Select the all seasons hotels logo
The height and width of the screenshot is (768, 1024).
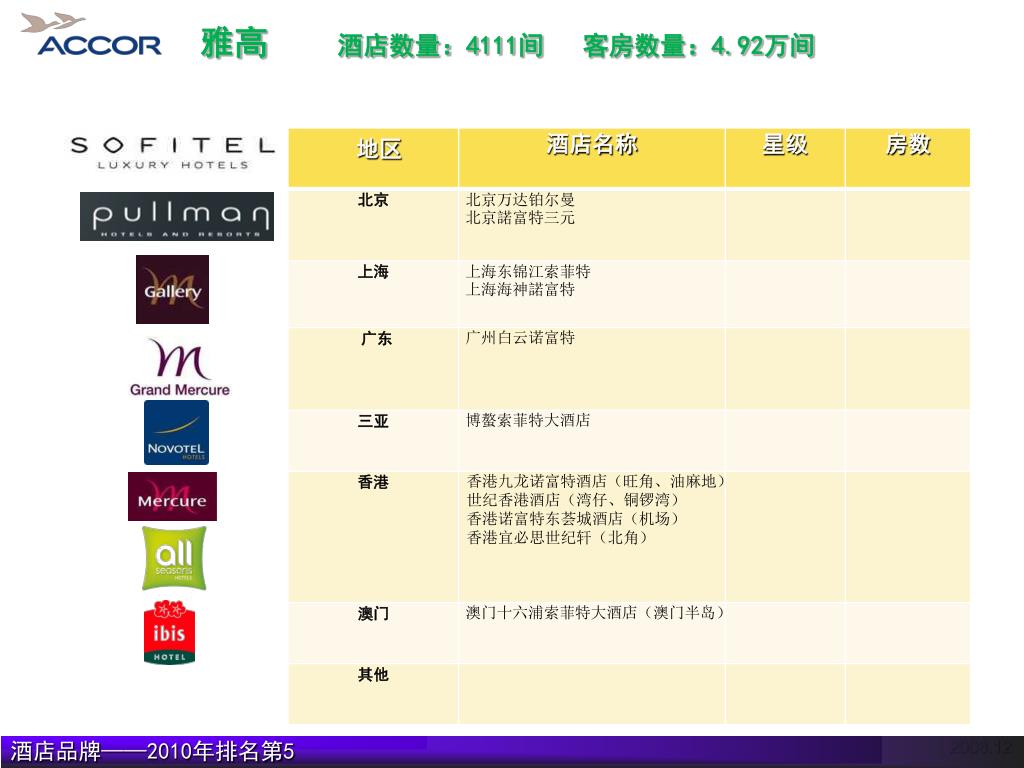click(174, 558)
